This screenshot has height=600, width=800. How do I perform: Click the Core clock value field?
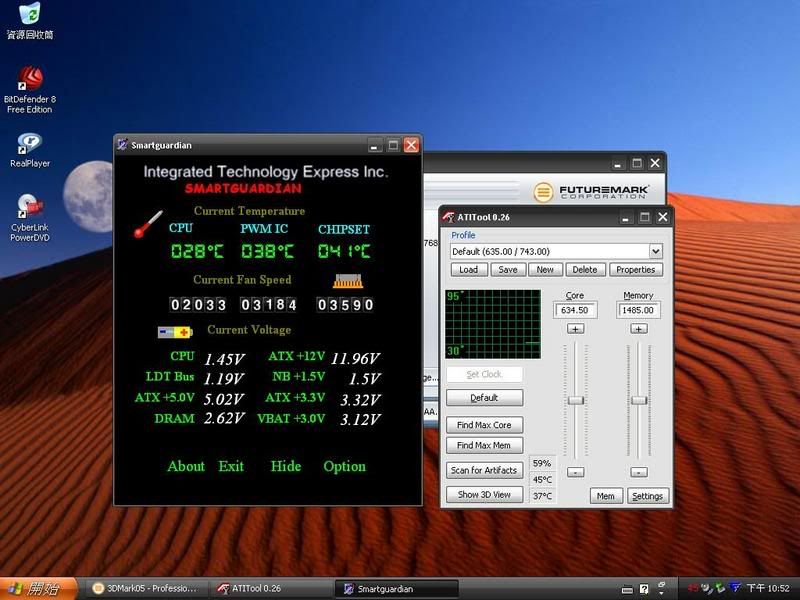(x=575, y=311)
